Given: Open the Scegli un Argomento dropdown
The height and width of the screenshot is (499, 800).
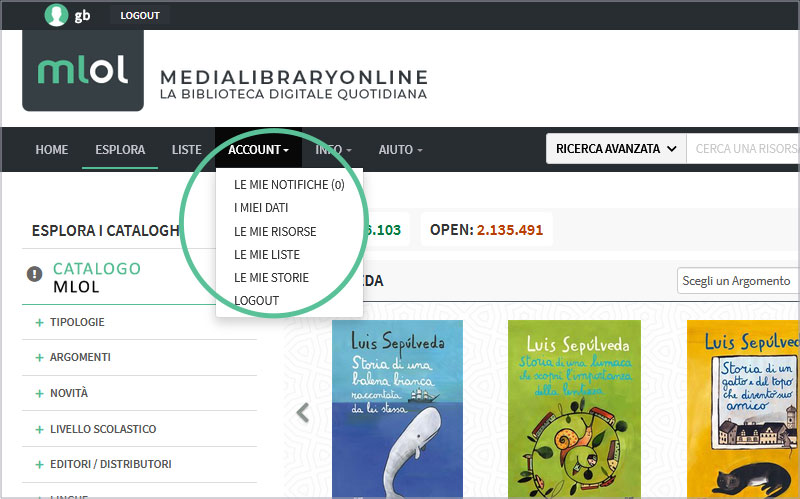Looking at the screenshot, I should pos(738,281).
